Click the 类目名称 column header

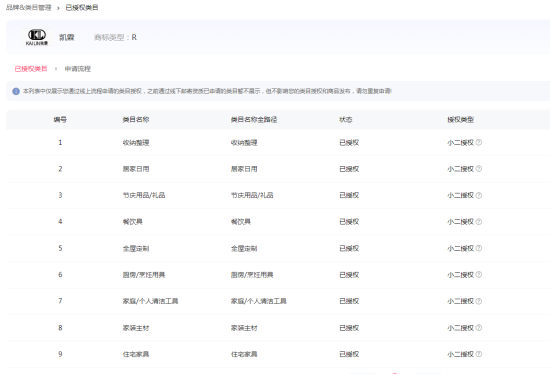(x=136, y=120)
